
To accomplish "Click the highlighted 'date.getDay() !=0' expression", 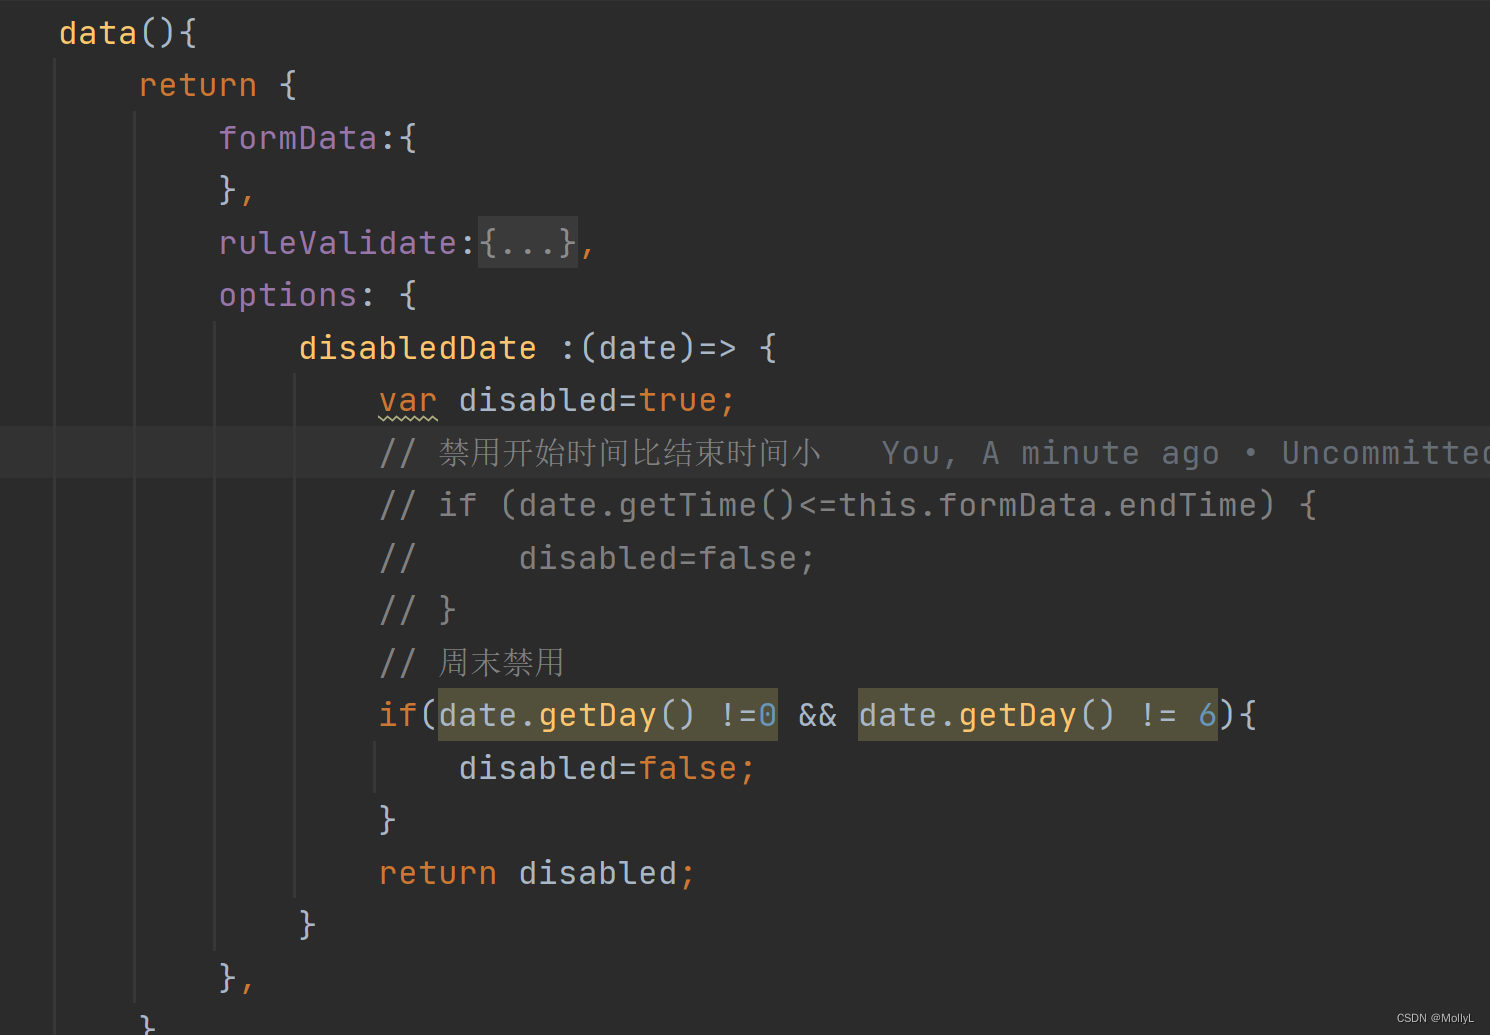I will pos(608,715).
